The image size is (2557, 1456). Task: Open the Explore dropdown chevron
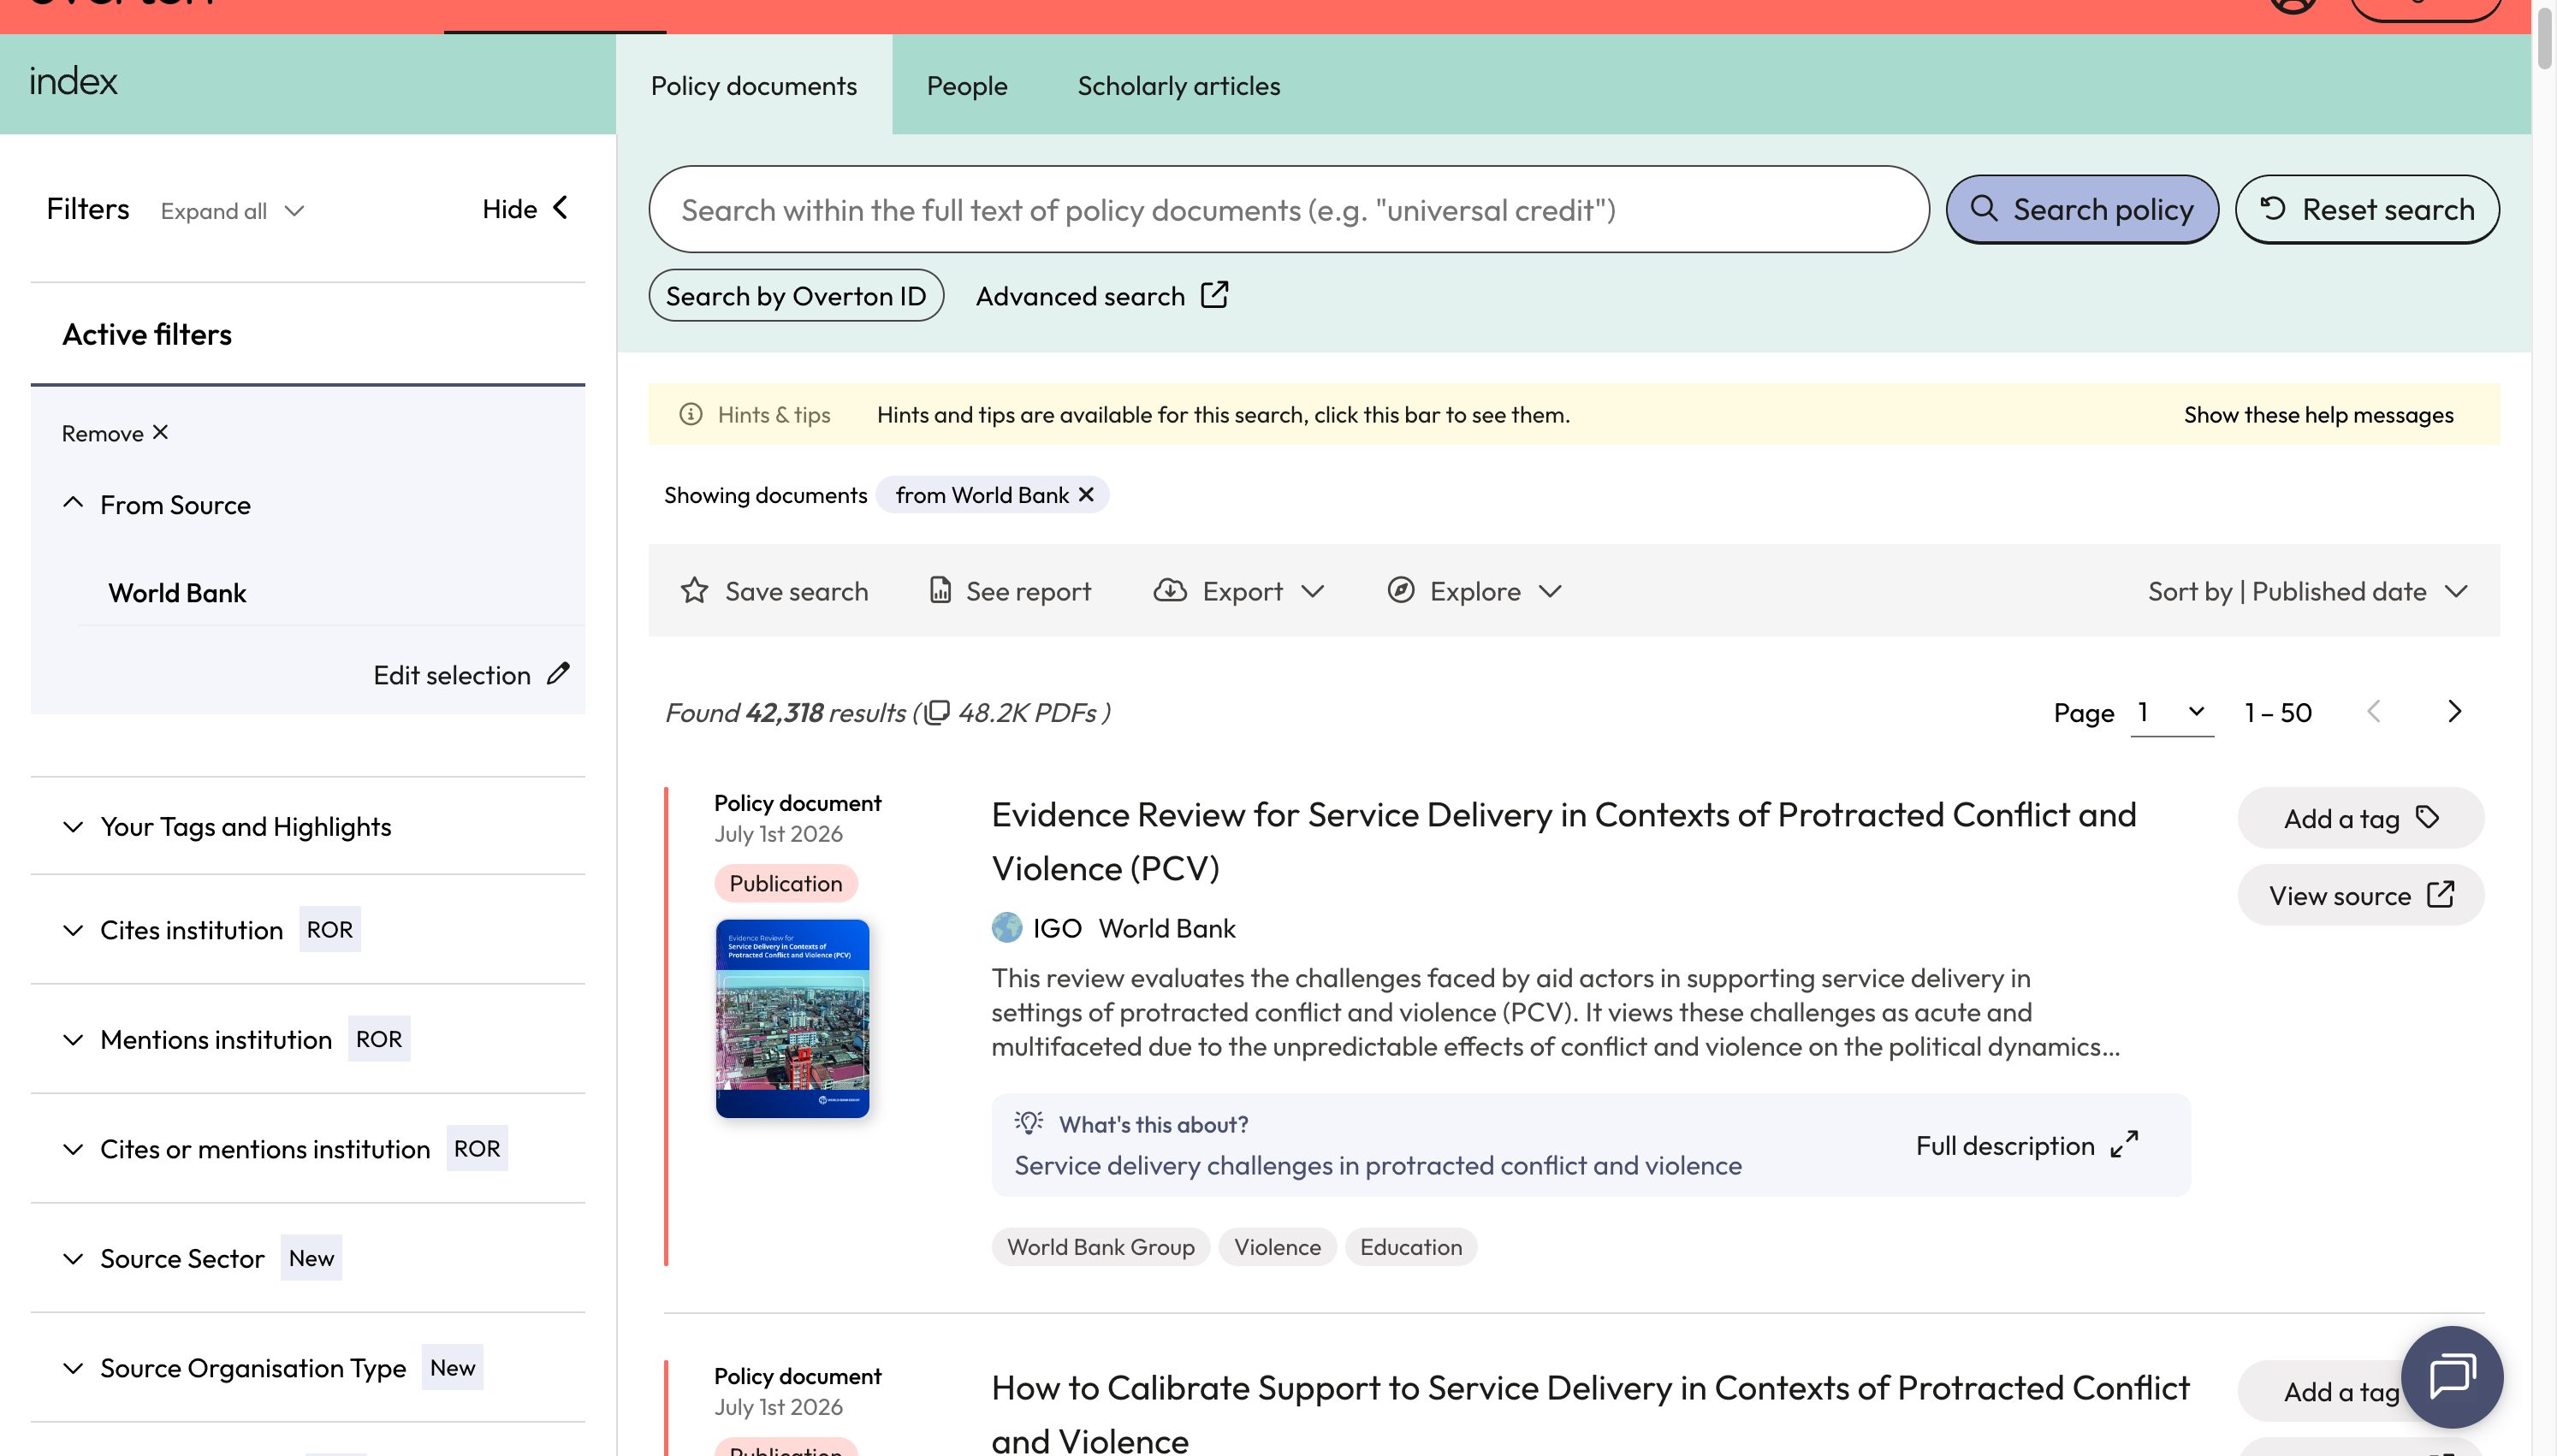coord(1550,591)
